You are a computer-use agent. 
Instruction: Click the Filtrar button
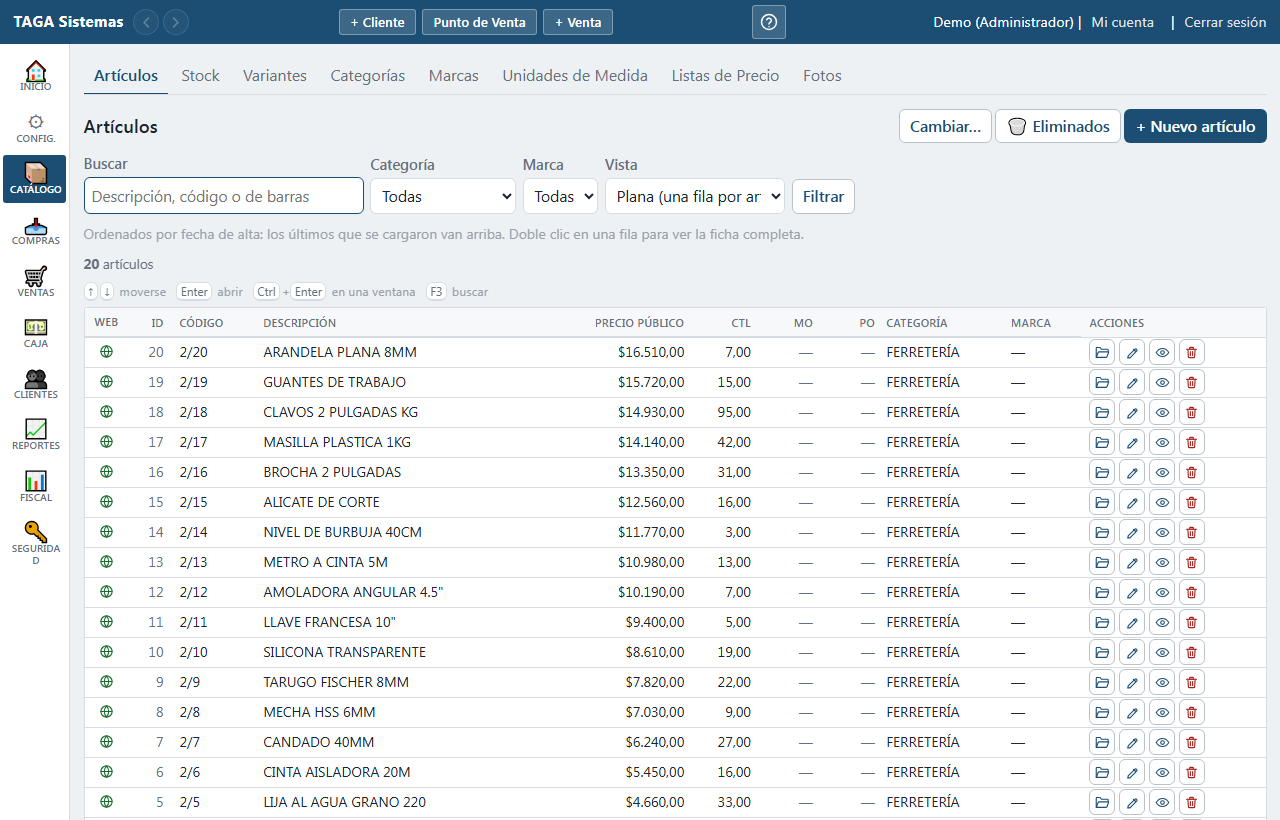click(823, 196)
